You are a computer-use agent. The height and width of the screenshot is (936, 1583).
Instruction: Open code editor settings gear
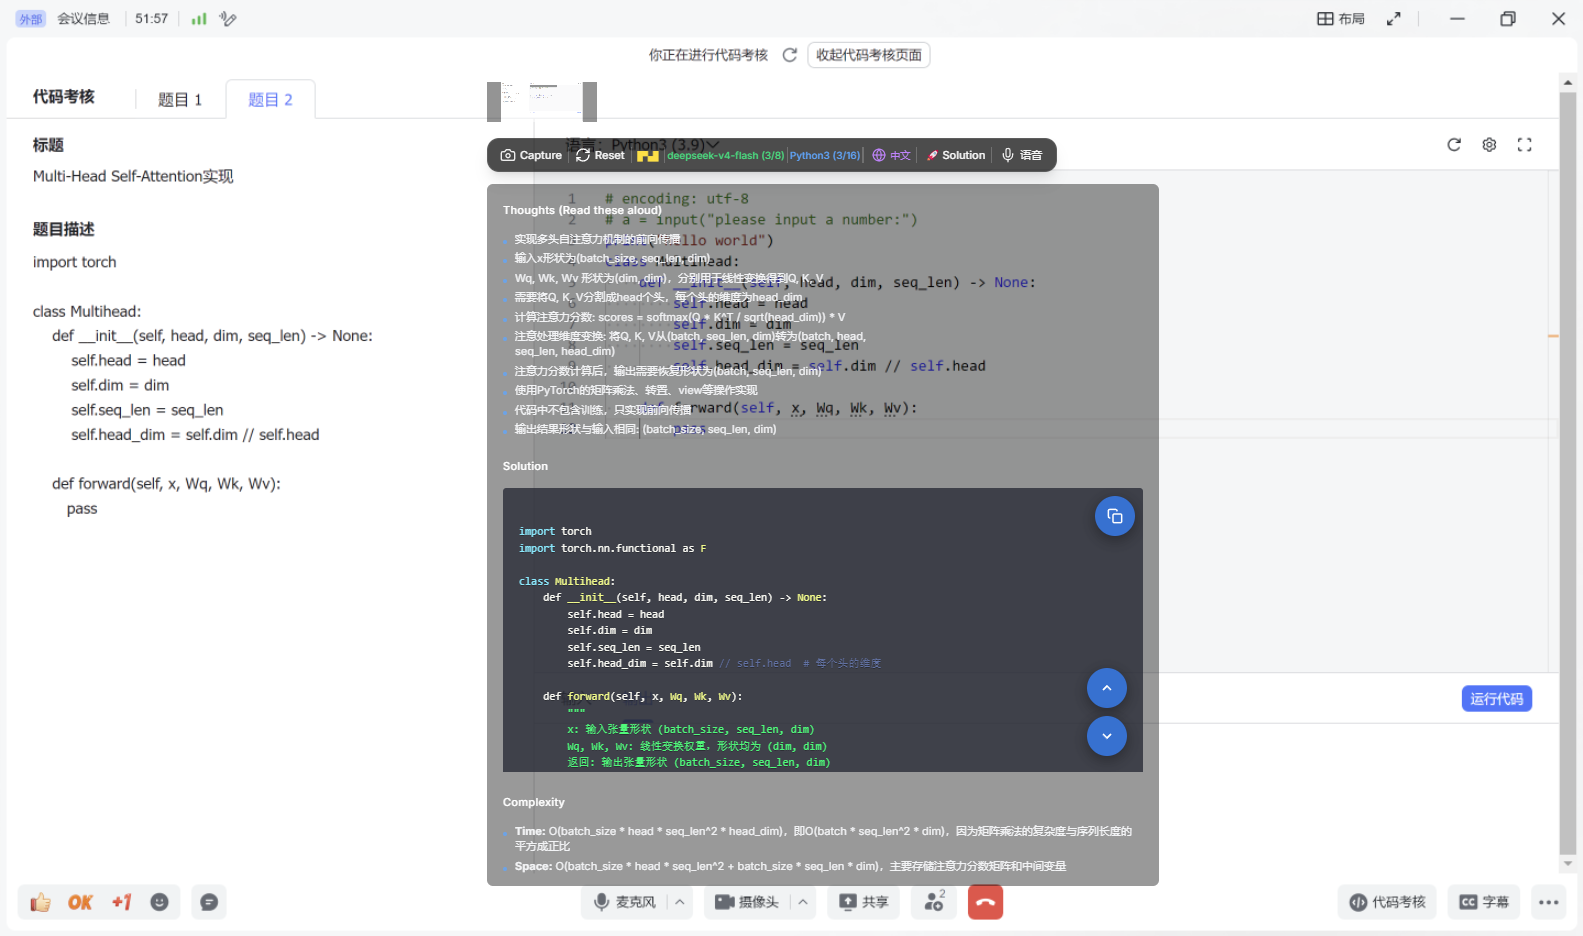tap(1489, 145)
